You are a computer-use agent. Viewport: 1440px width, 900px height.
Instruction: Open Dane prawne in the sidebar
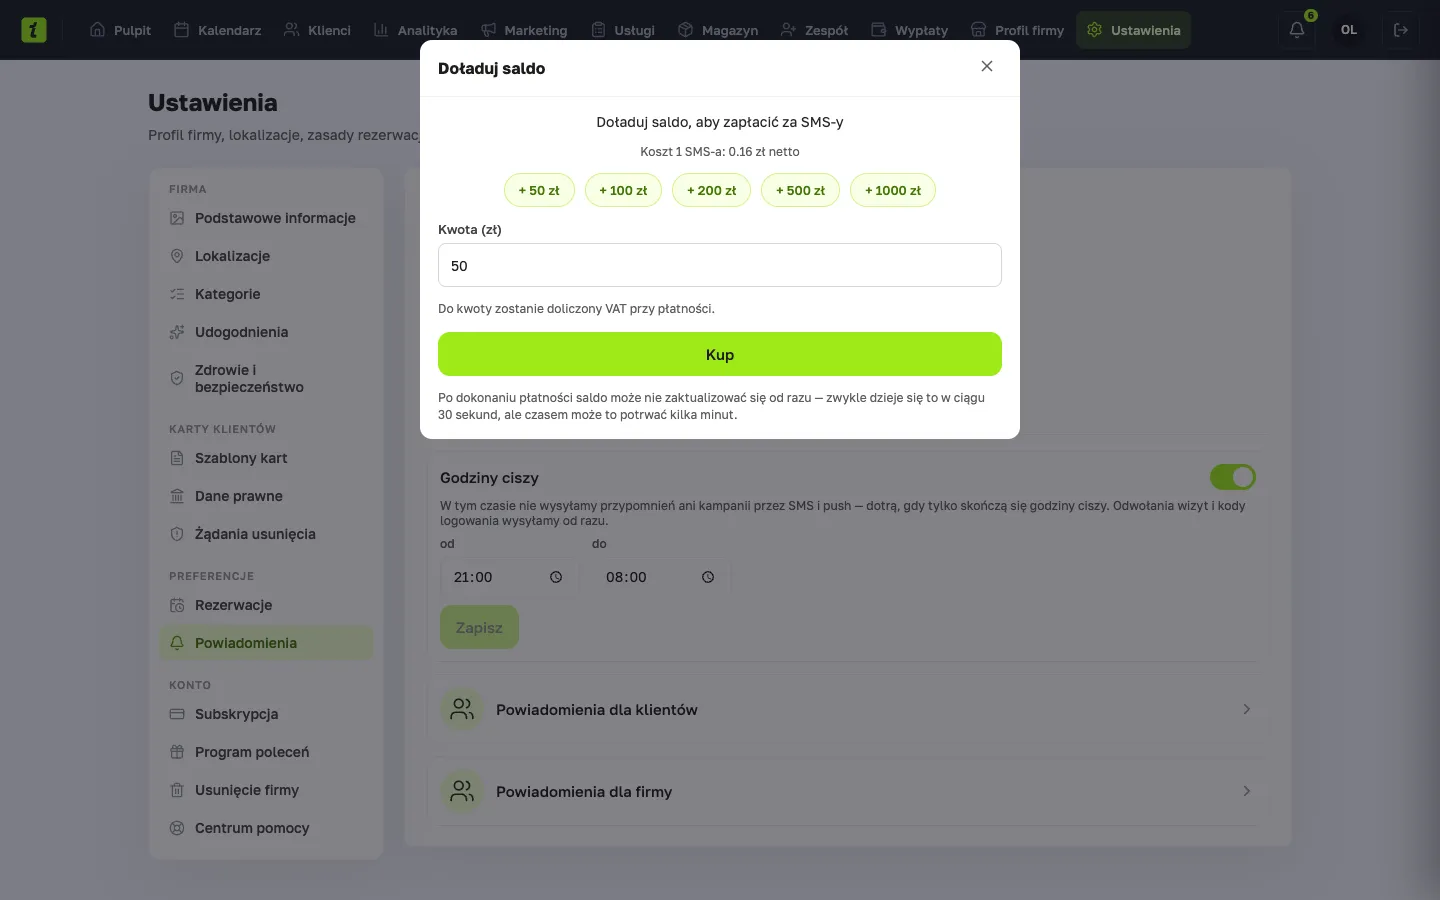point(266,496)
